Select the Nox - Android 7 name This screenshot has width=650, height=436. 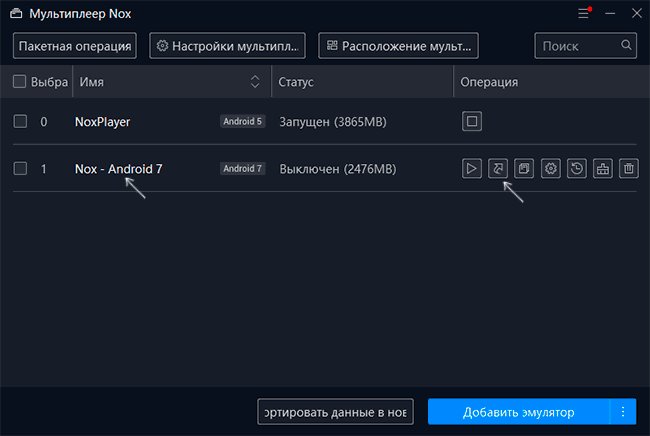[x=119, y=169]
